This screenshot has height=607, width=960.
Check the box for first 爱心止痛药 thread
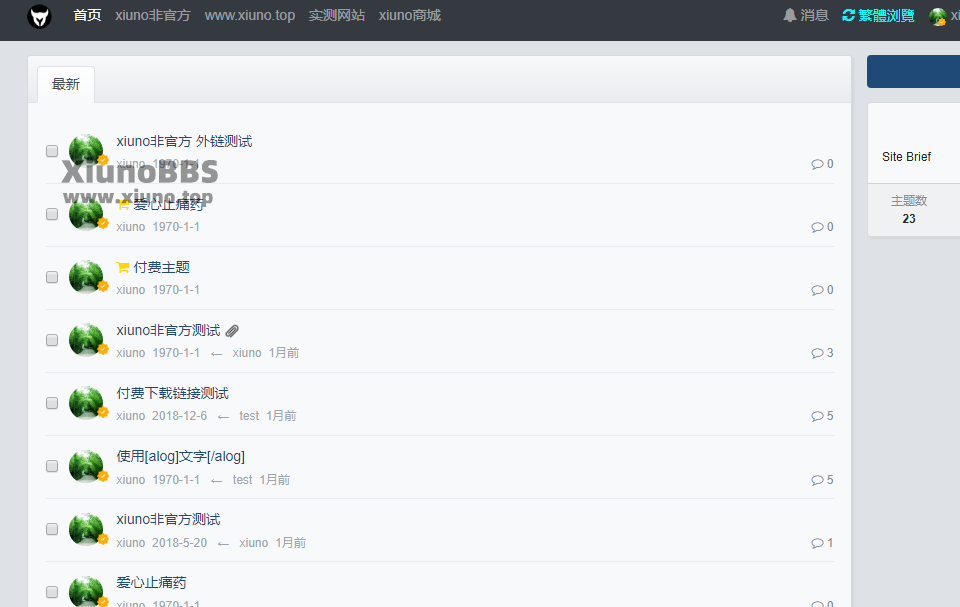[x=52, y=214]
